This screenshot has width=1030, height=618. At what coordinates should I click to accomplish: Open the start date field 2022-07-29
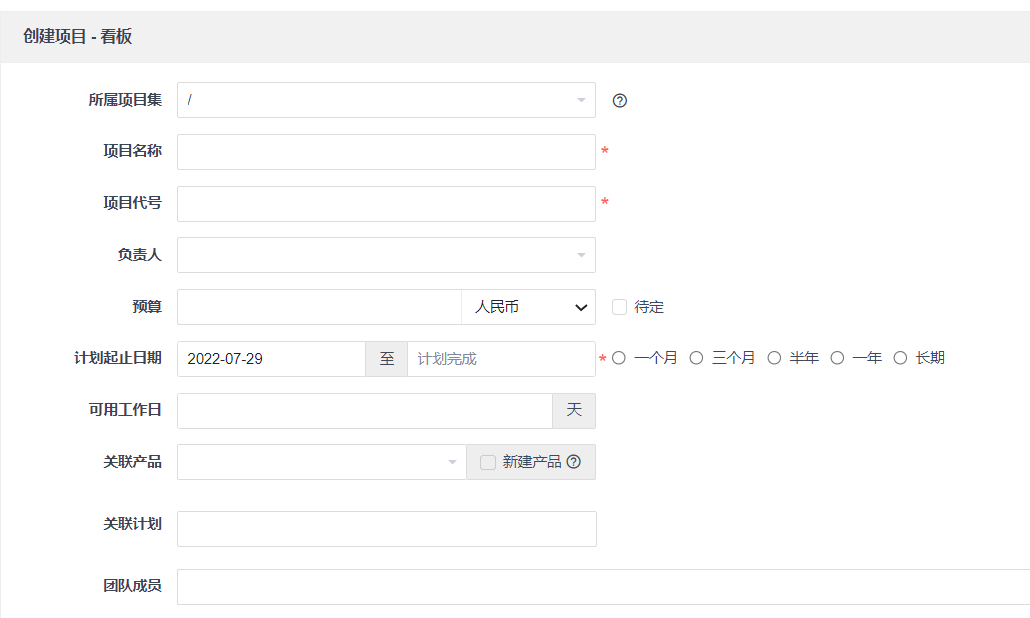(x=271, y=359)
